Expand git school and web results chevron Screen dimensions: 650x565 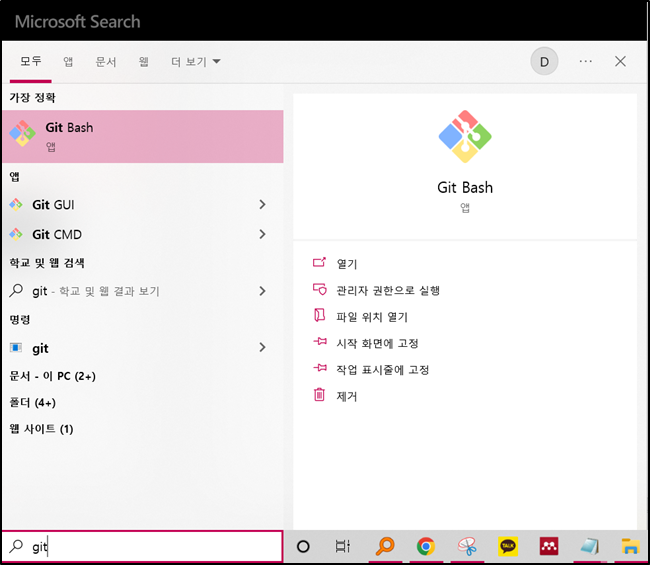[x=262, y=291]
